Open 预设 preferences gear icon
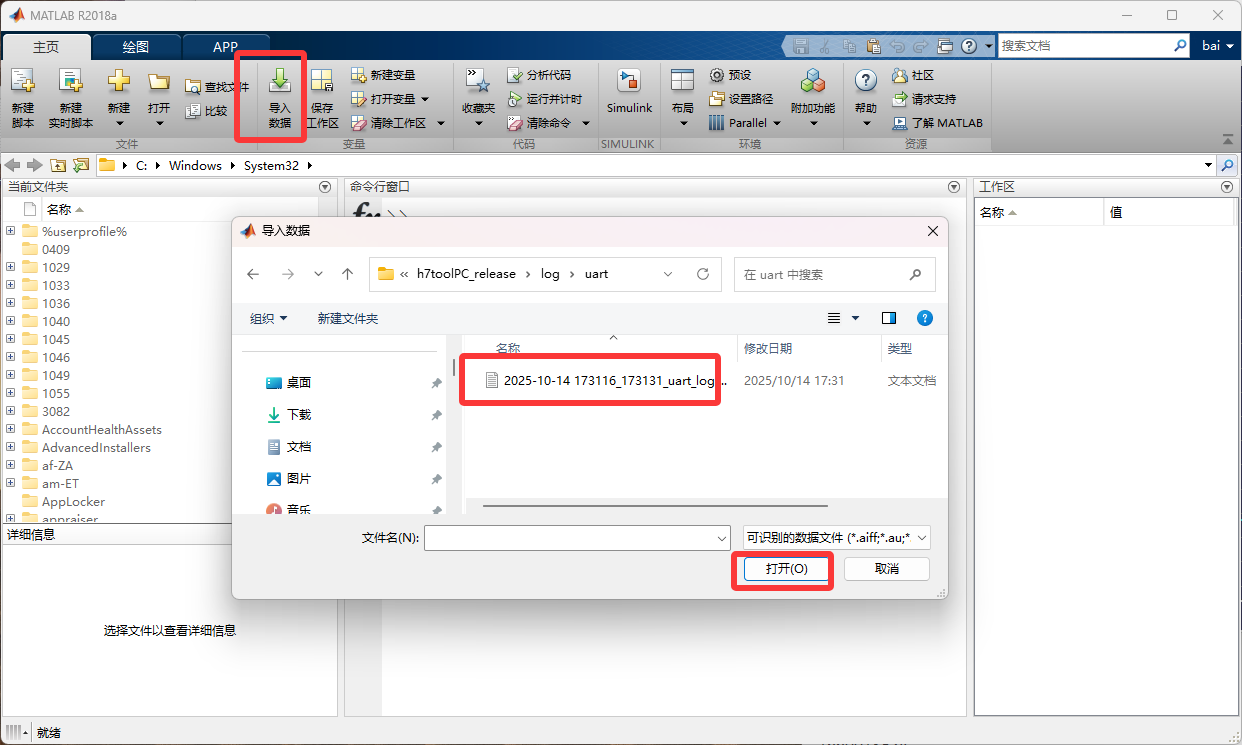Viewport: 1242px width, 745px height. click(717, 75)
